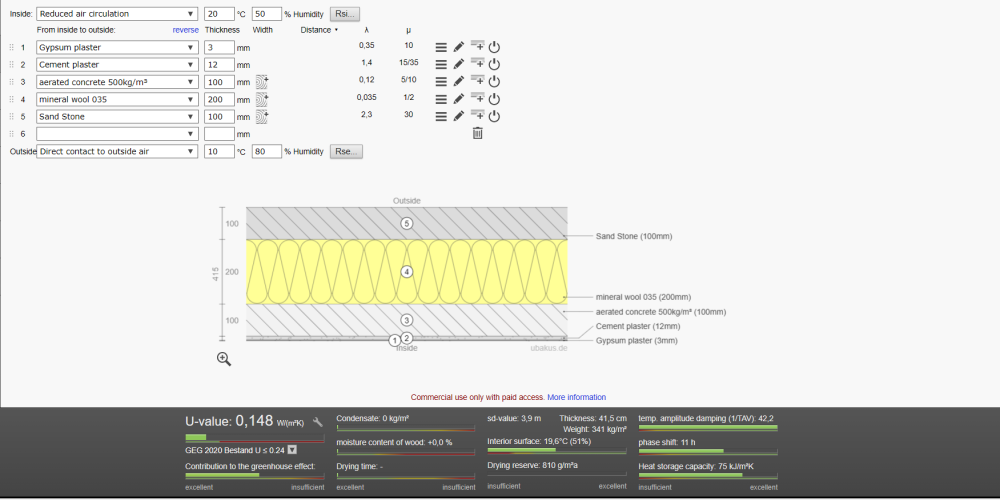The height and width of the screenshot is (500, 1000).
Task: Grab drag handle of layer 3
Action: click(x=11, y=82)
